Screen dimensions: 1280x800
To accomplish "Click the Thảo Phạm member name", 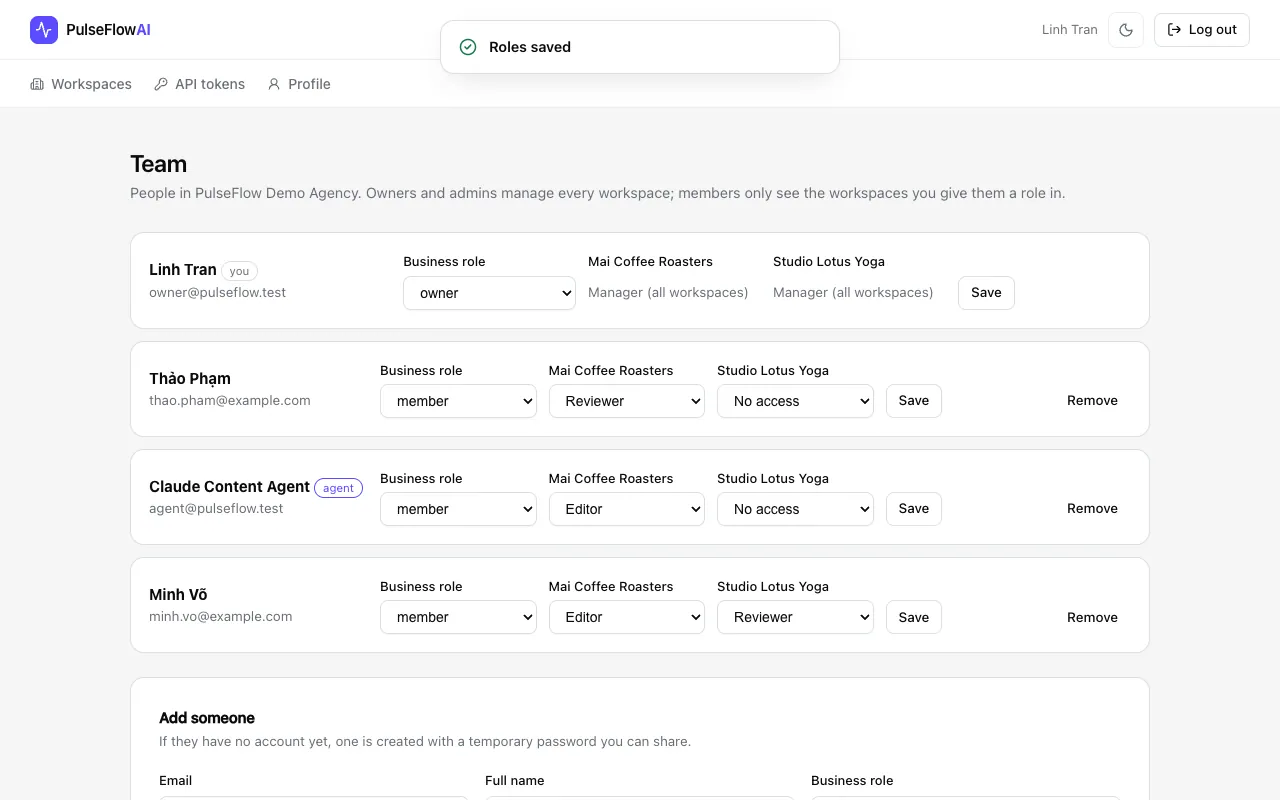I will [190, 378].
